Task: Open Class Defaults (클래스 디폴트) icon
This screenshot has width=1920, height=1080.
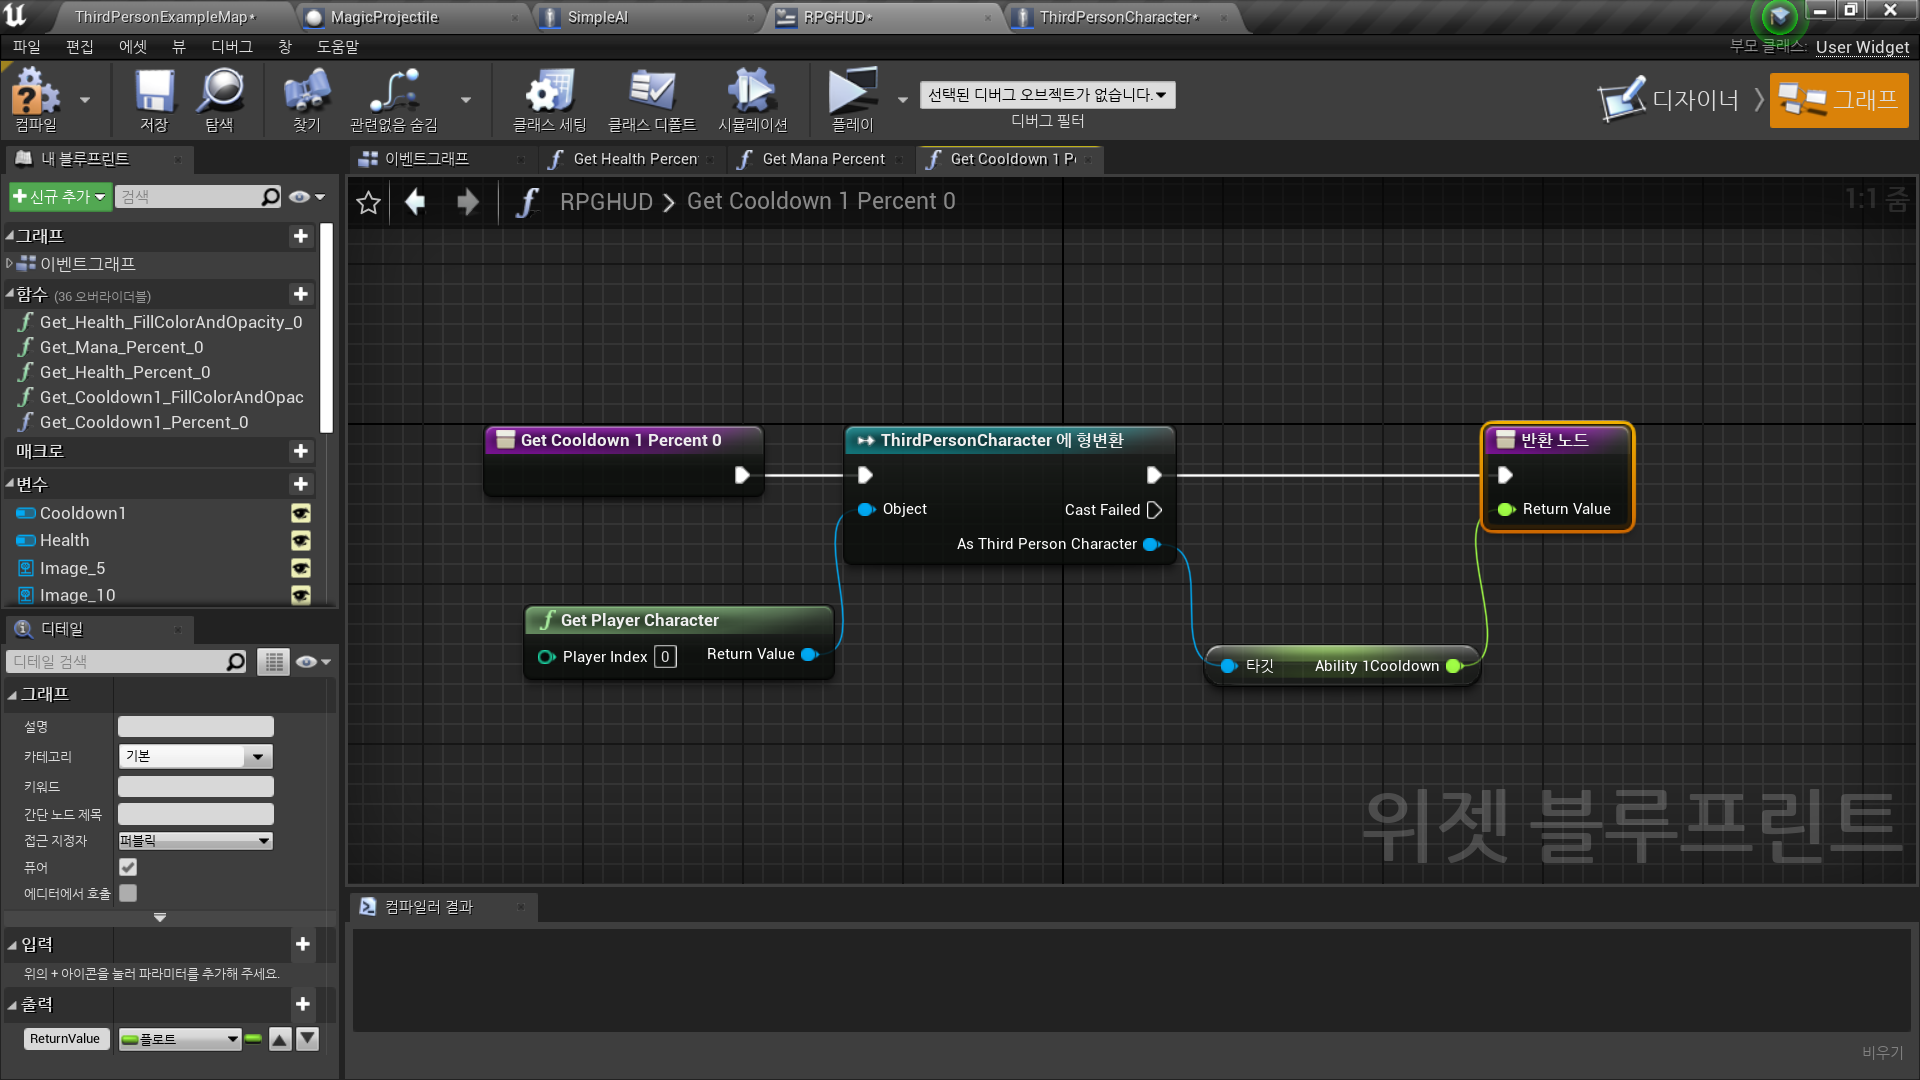Action: click(x=651, y=93)
